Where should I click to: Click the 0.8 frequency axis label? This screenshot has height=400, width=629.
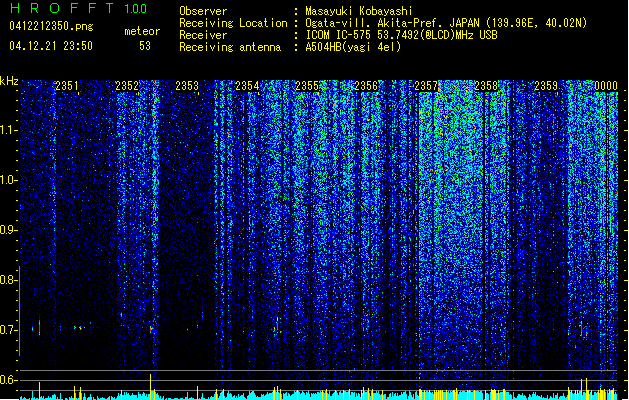tap(8, 280)
